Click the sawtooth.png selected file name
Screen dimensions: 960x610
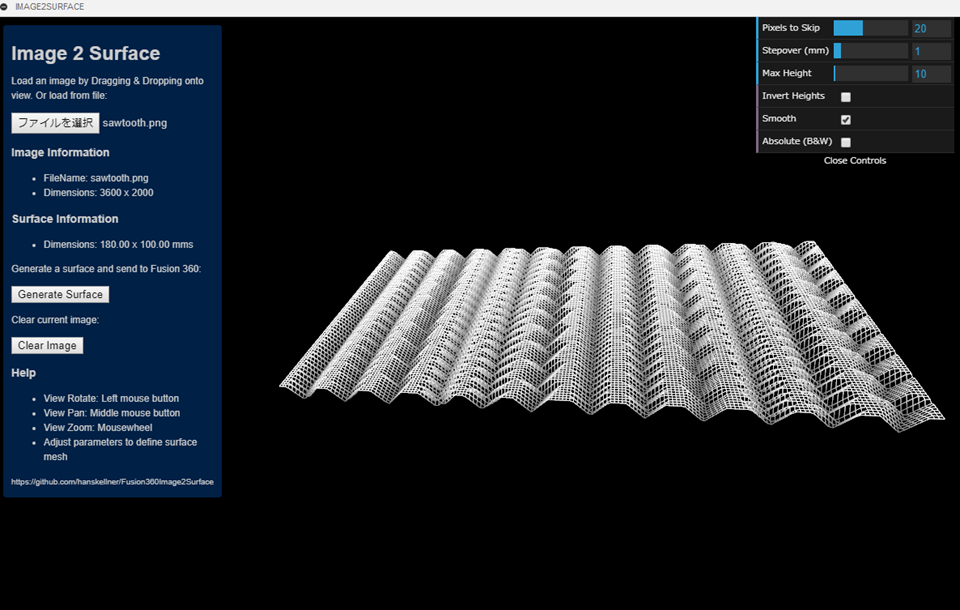click(x=135, y=123)
